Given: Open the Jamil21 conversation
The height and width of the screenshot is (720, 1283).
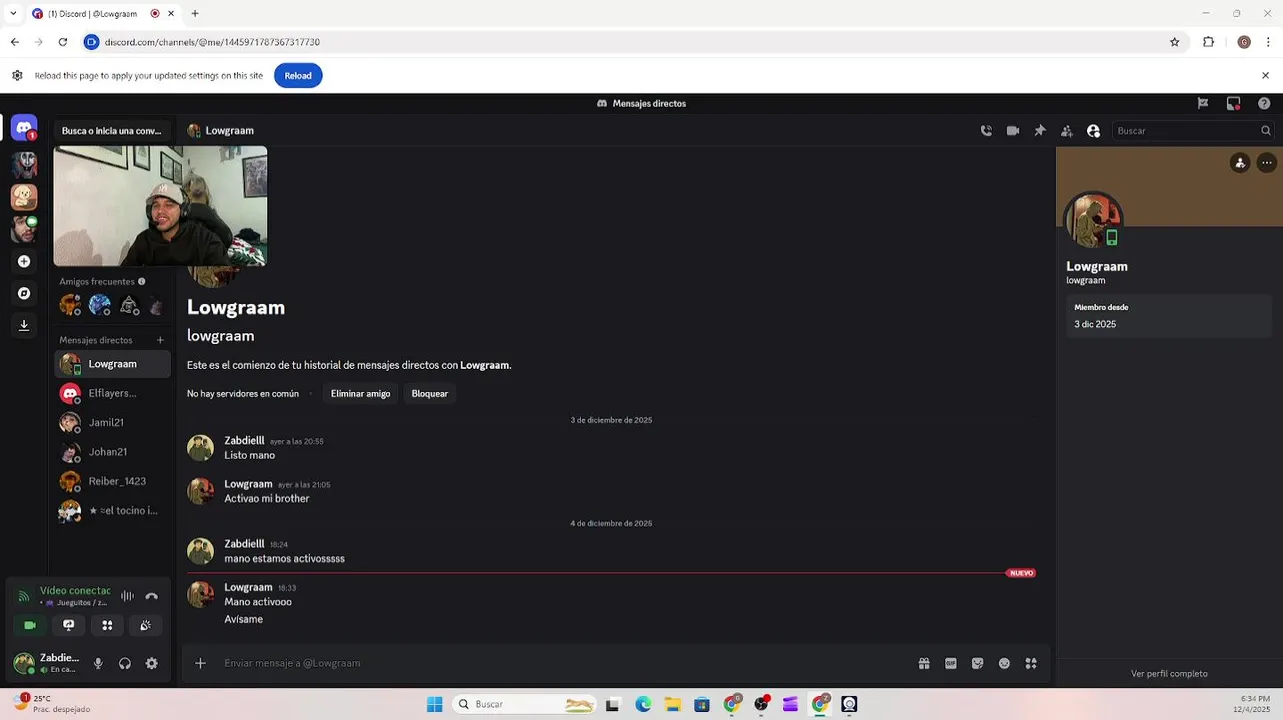Looking at the screenshot, I should [x=113, y=423].
